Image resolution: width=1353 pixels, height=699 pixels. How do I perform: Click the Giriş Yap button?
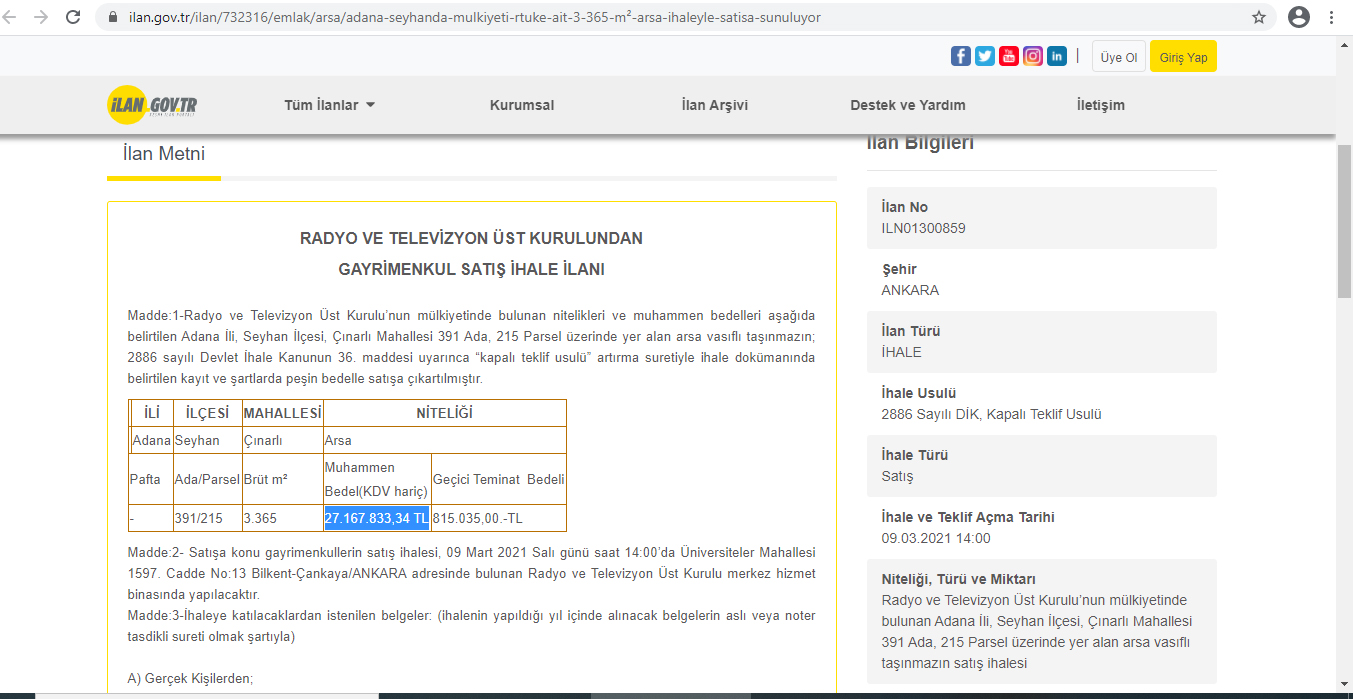1183,57
